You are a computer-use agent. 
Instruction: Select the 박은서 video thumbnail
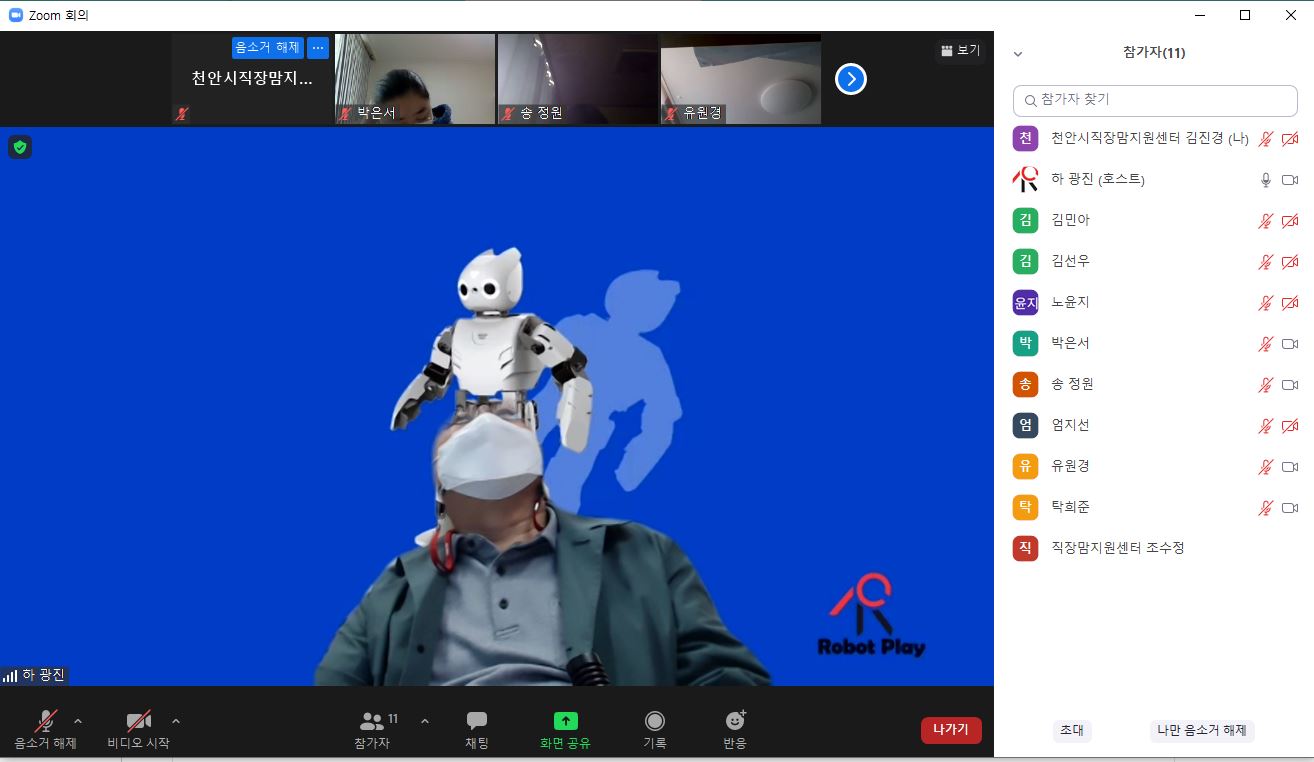tap(415, 78)
